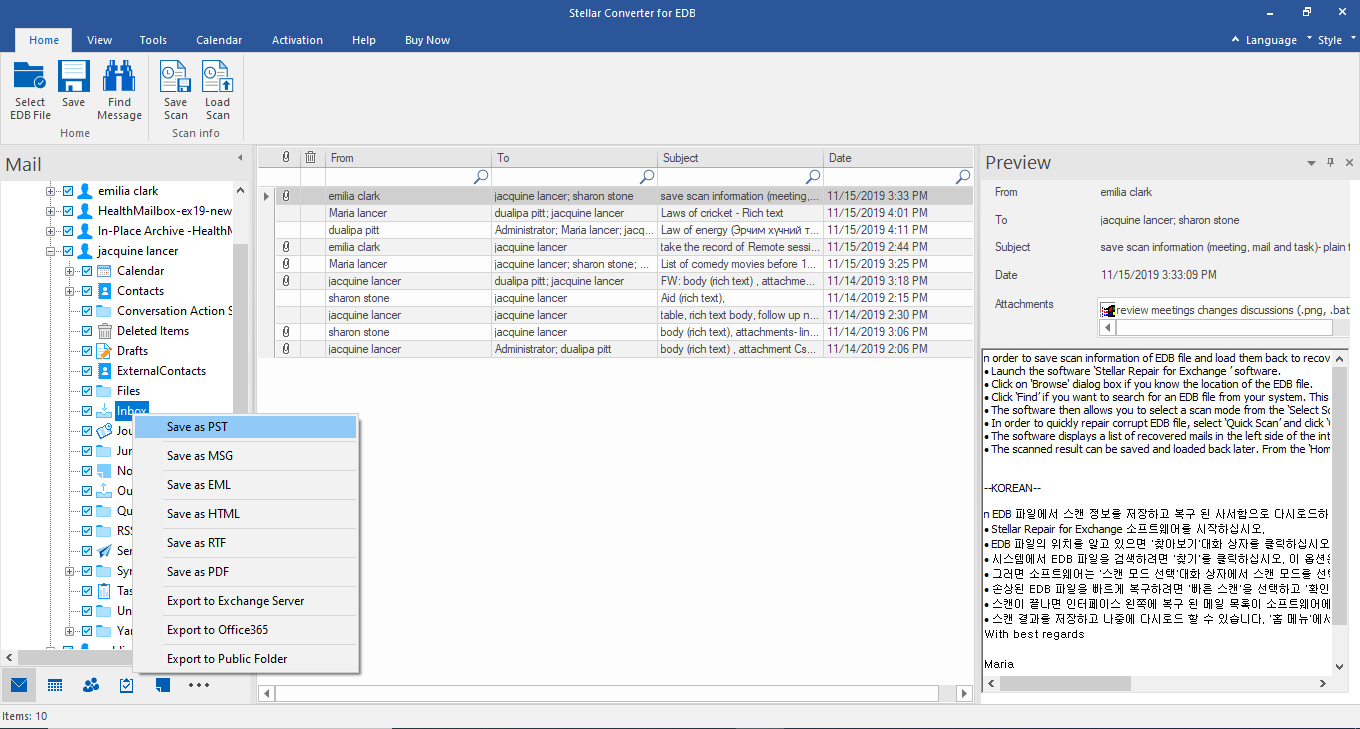1360x729 pixels.
Task: Open the Buy Now tab
Action: coord(427,40)
